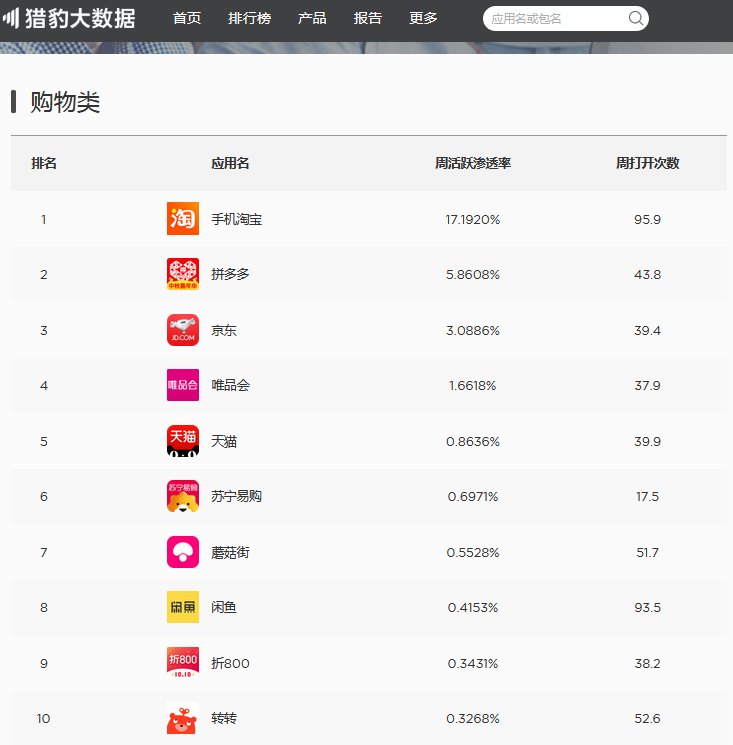Viewport: 733px width, 745px height.
Task: Click the 蘑菇街 mushroom icon
Action: point(183,552)
